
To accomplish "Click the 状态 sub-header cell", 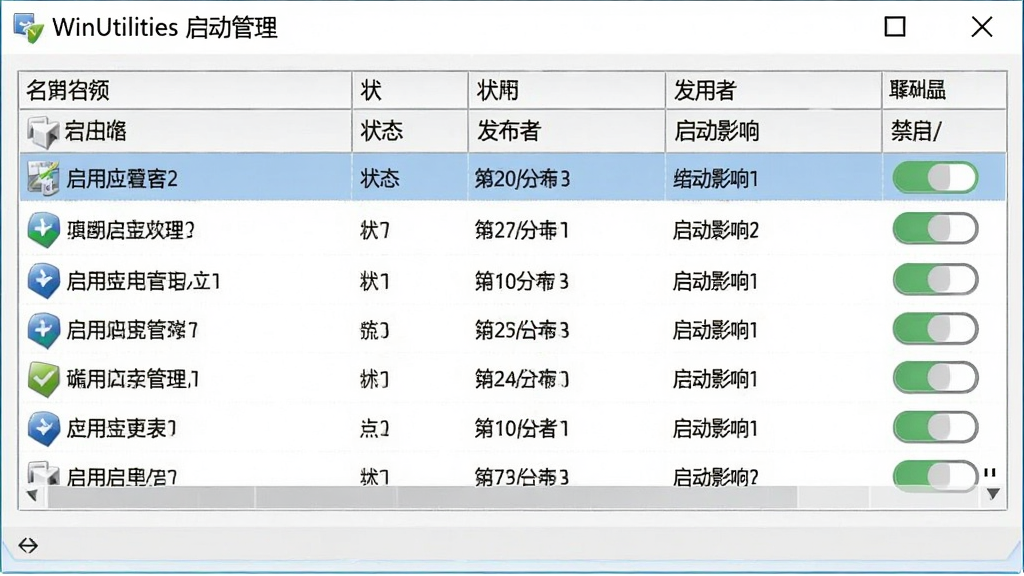I will point(409,131).
